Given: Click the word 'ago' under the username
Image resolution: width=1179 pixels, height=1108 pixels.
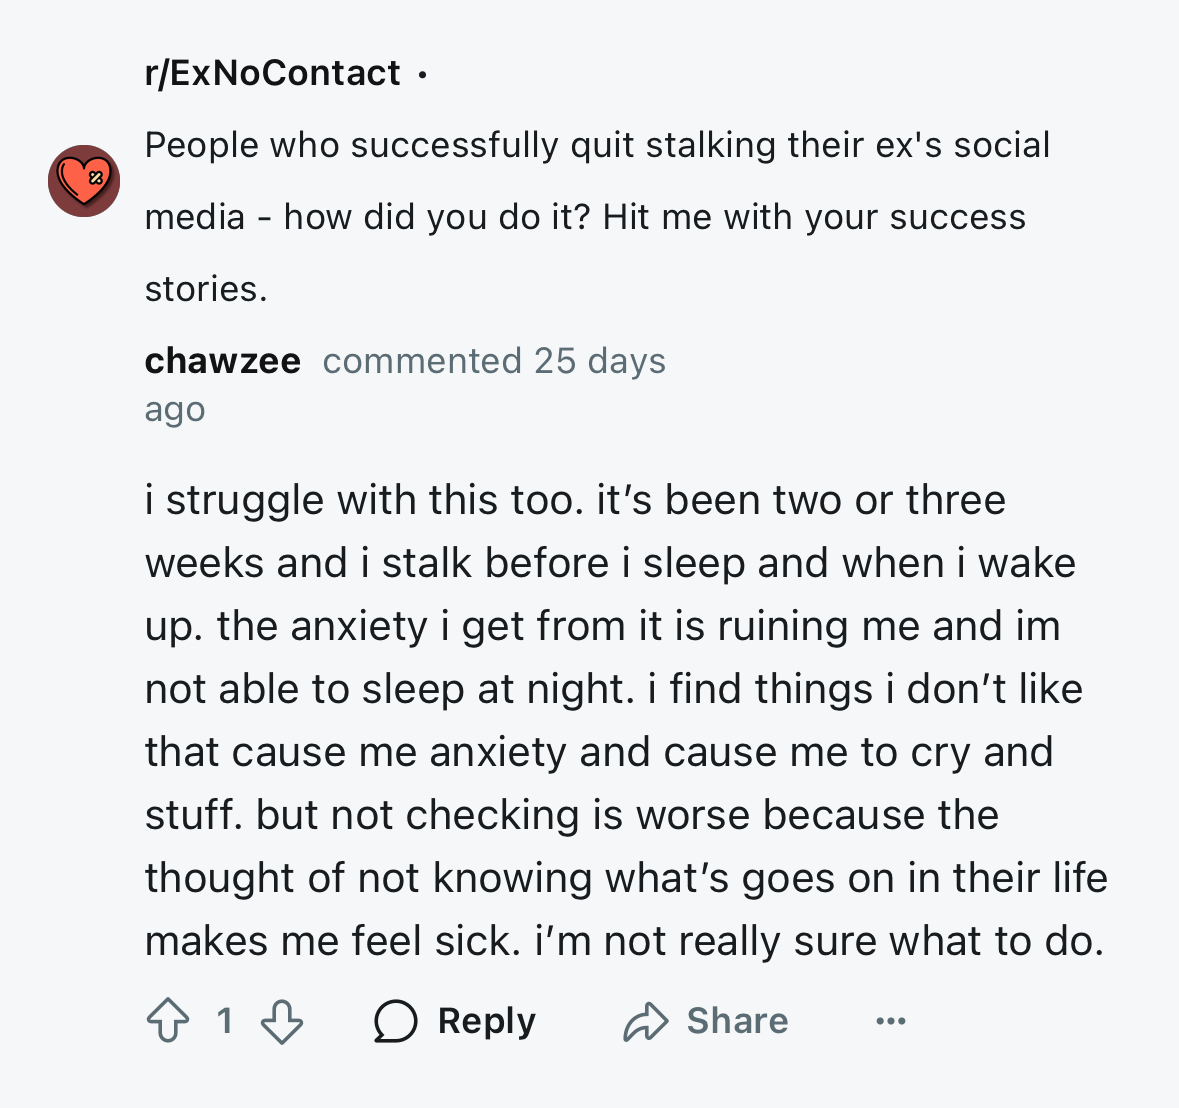Looking at the screenshot, I should [174, 410].
